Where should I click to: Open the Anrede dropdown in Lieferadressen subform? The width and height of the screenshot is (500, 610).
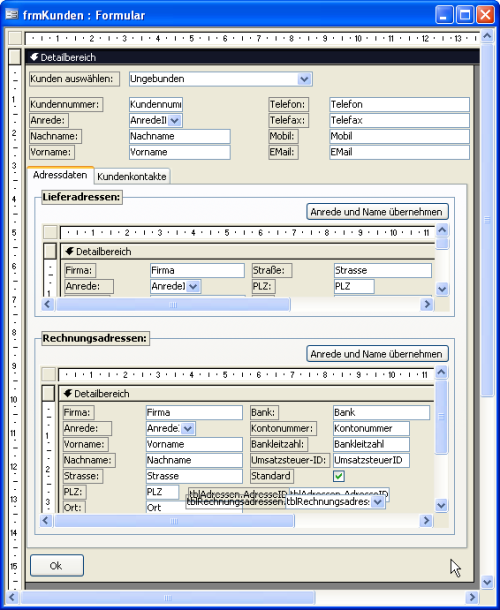[x=193, y=286]
